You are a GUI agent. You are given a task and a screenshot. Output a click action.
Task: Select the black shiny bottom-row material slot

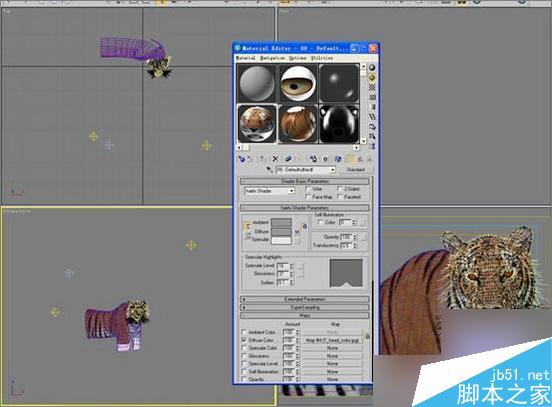339,124
